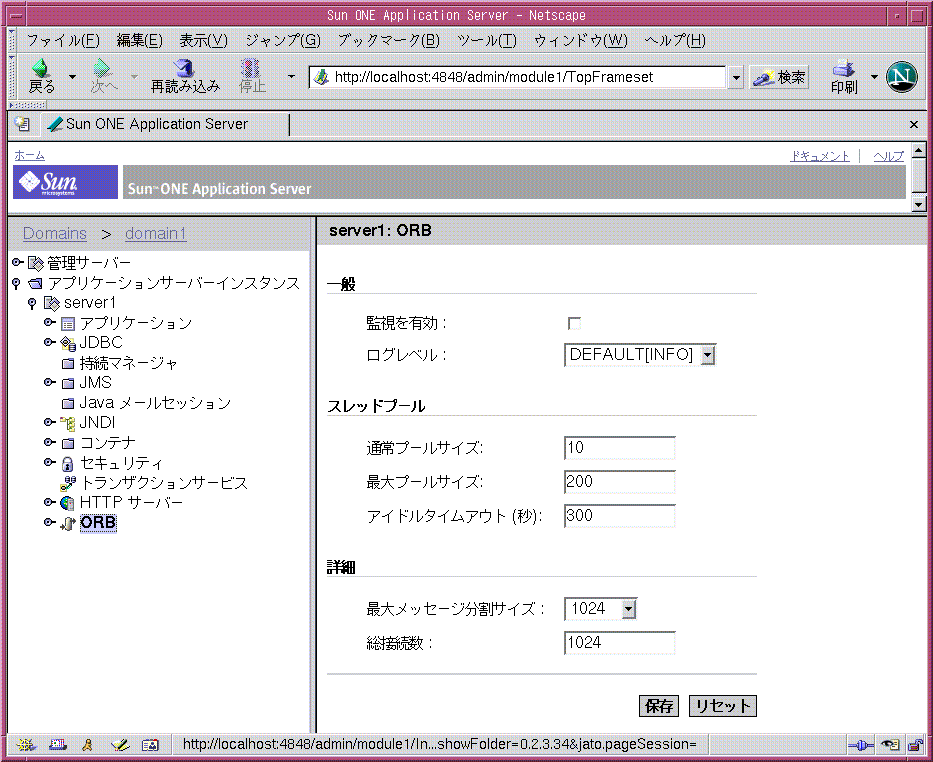Image resolution: width=933 pixels, height=762 pixels.
Task: Click the 総接続数 field showing 1024
Action: [619, 643]
